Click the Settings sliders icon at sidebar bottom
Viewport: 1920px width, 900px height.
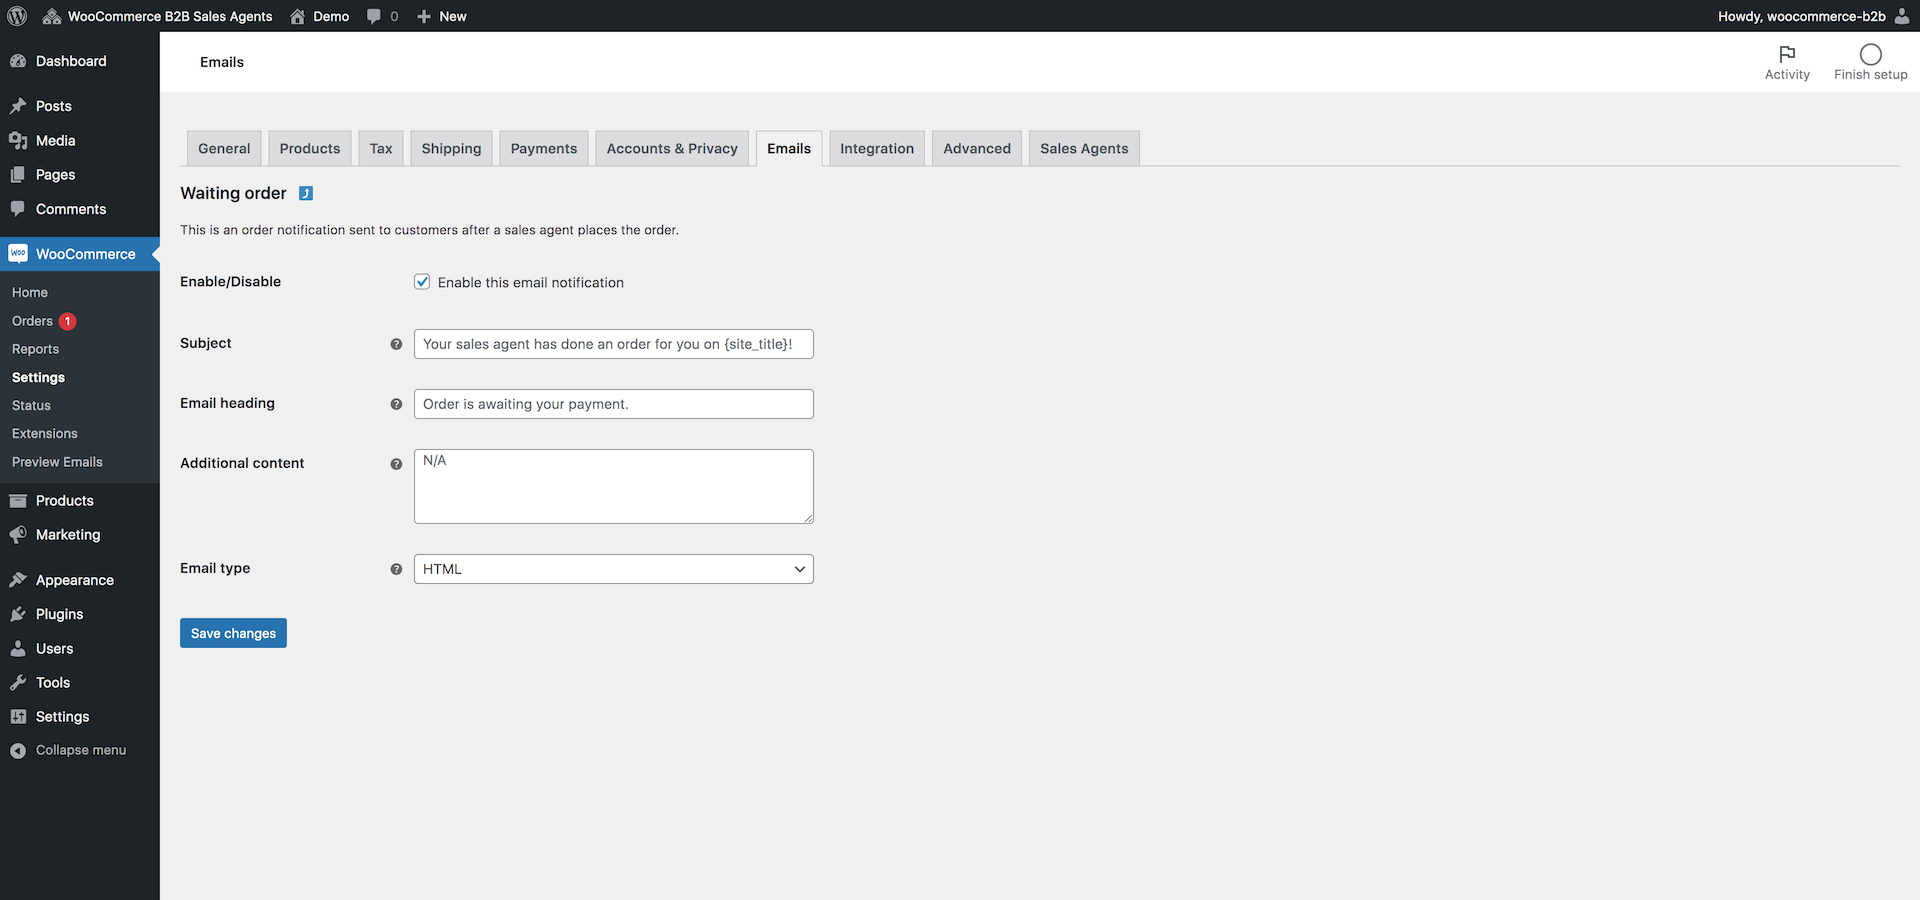point(18,717)
